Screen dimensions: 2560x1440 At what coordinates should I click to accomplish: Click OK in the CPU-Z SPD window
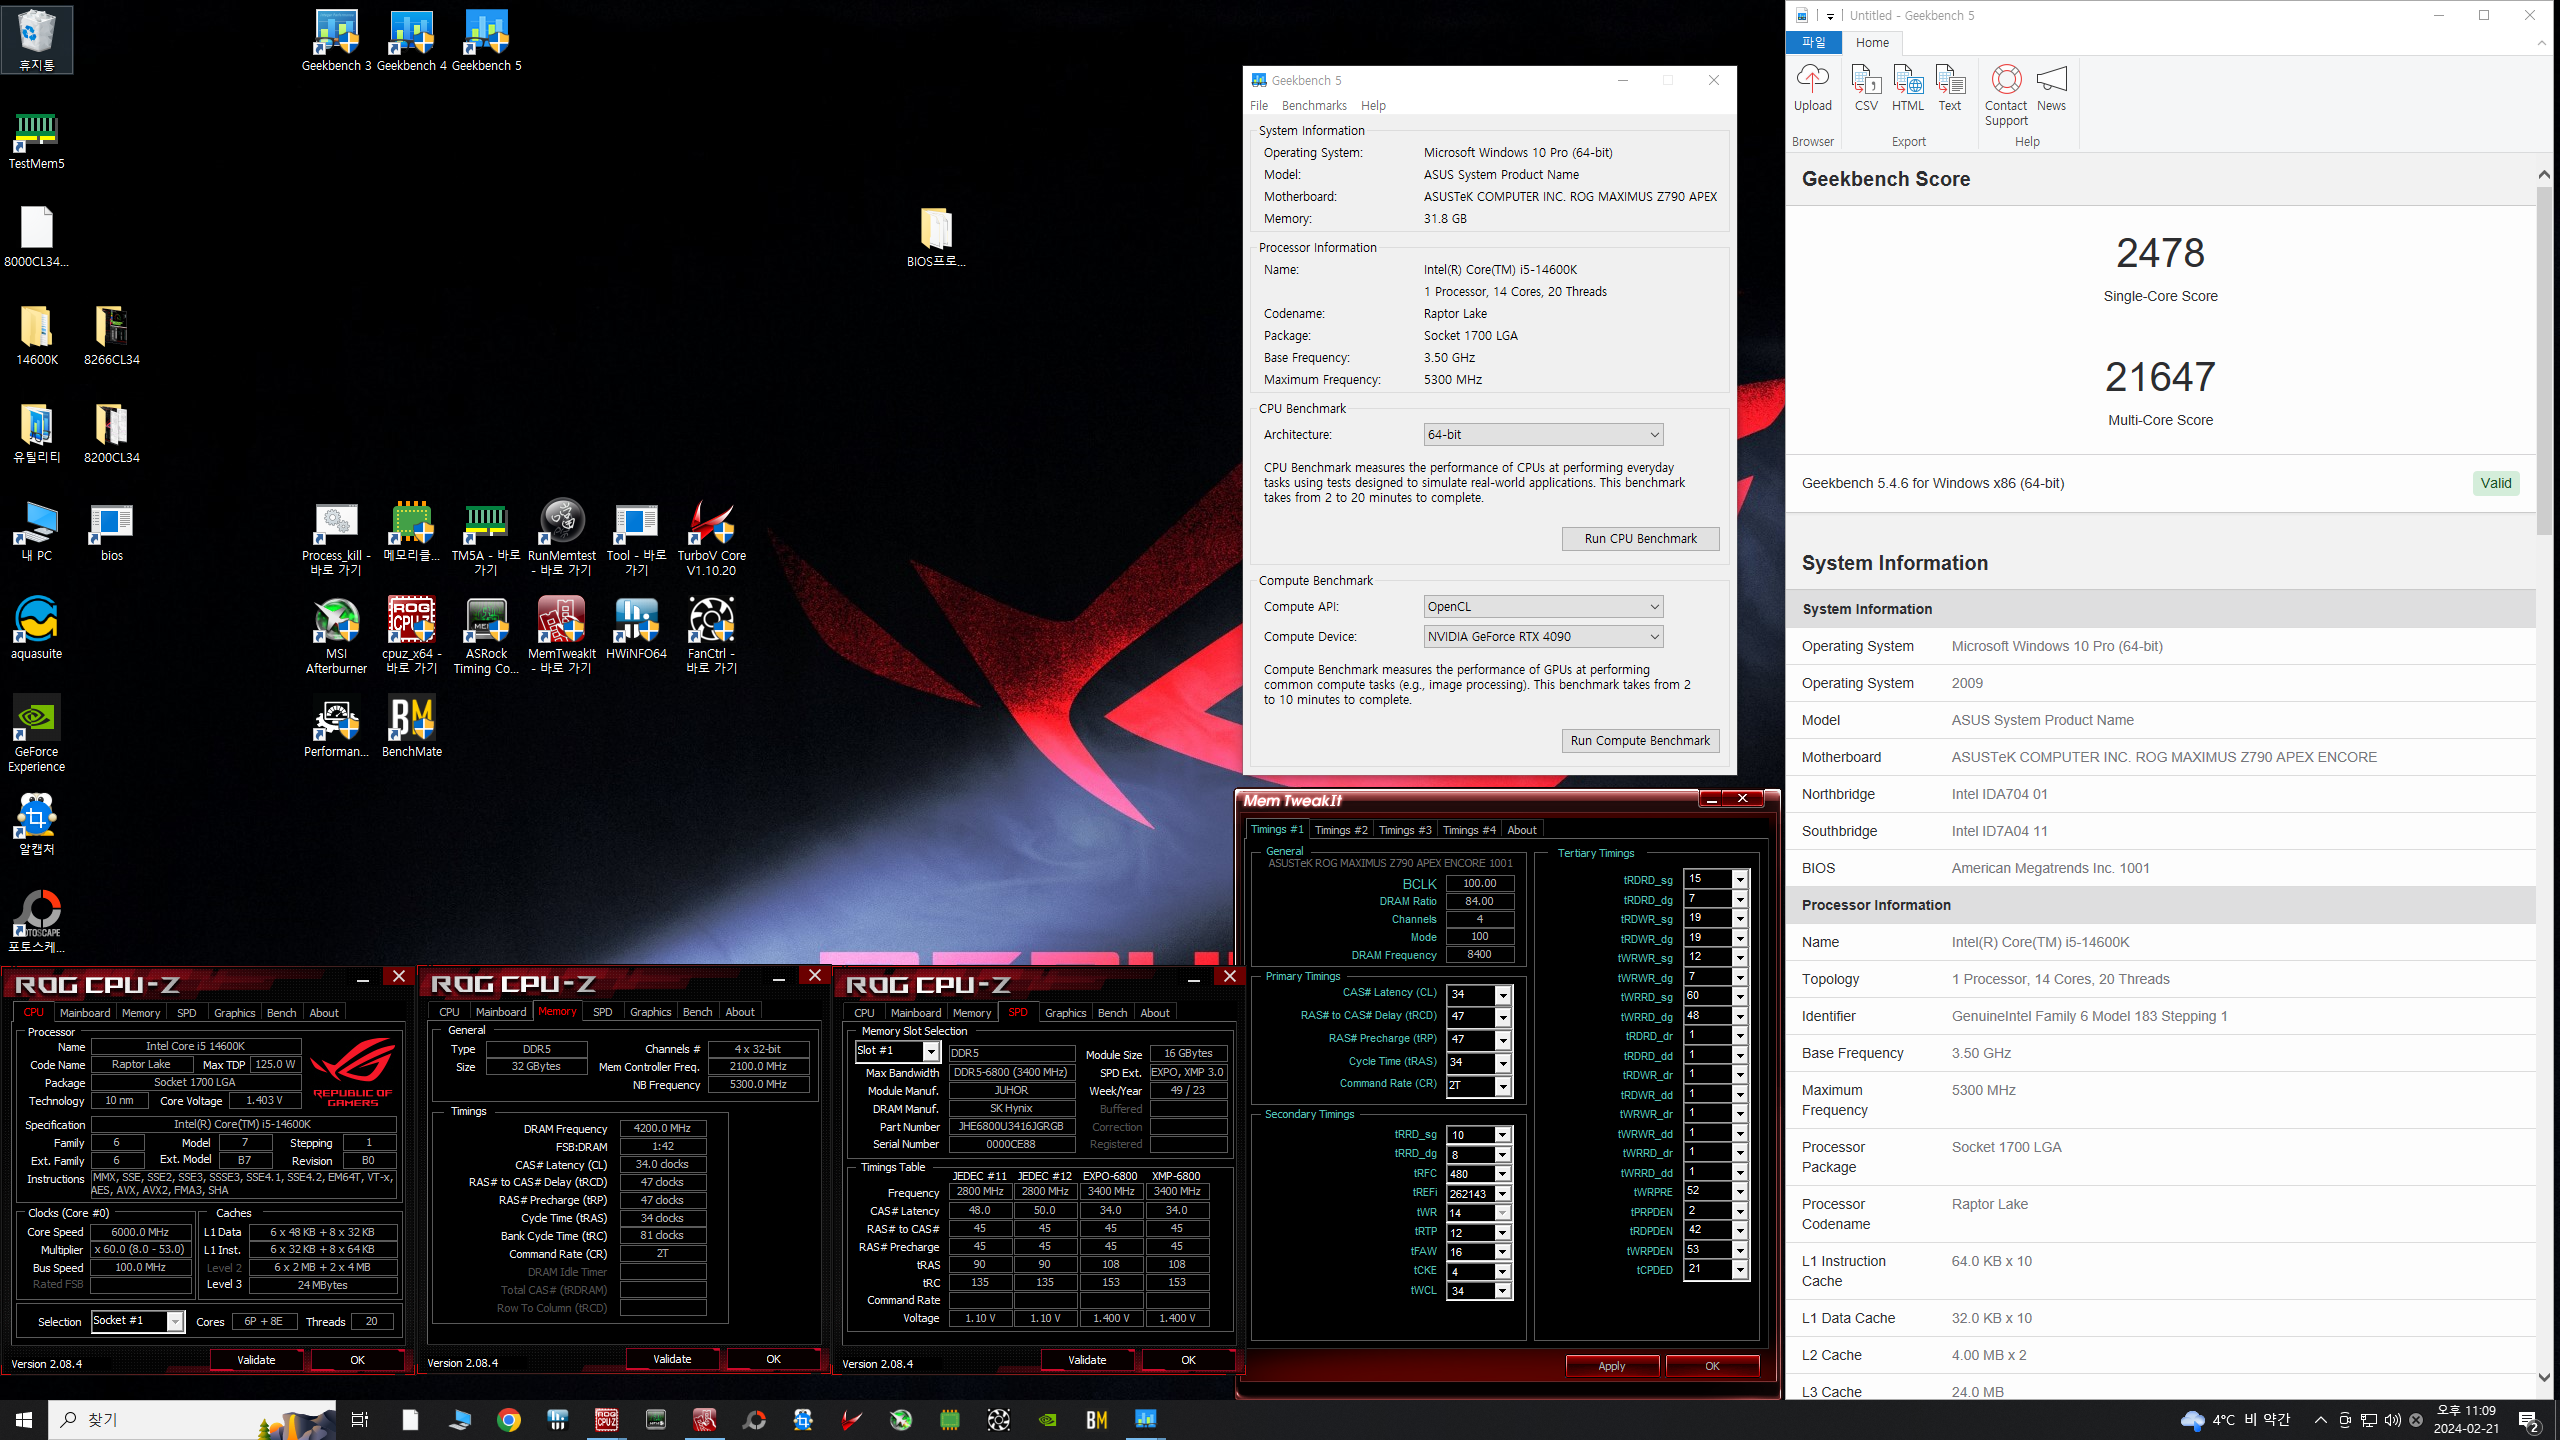click(1188, 1359)
